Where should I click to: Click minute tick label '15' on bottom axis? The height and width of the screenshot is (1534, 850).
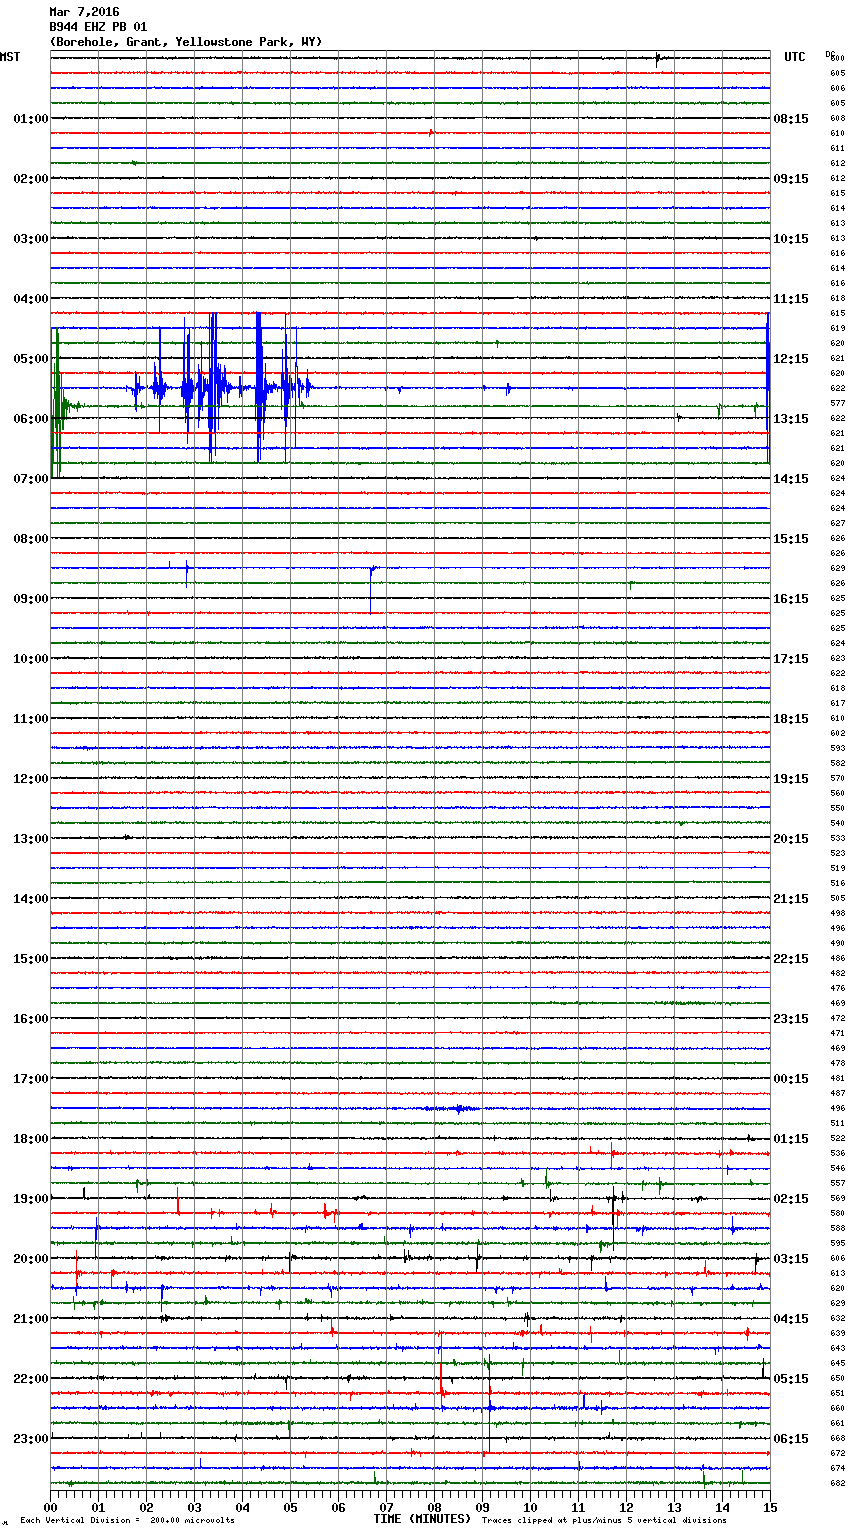tap(770, 1508)
